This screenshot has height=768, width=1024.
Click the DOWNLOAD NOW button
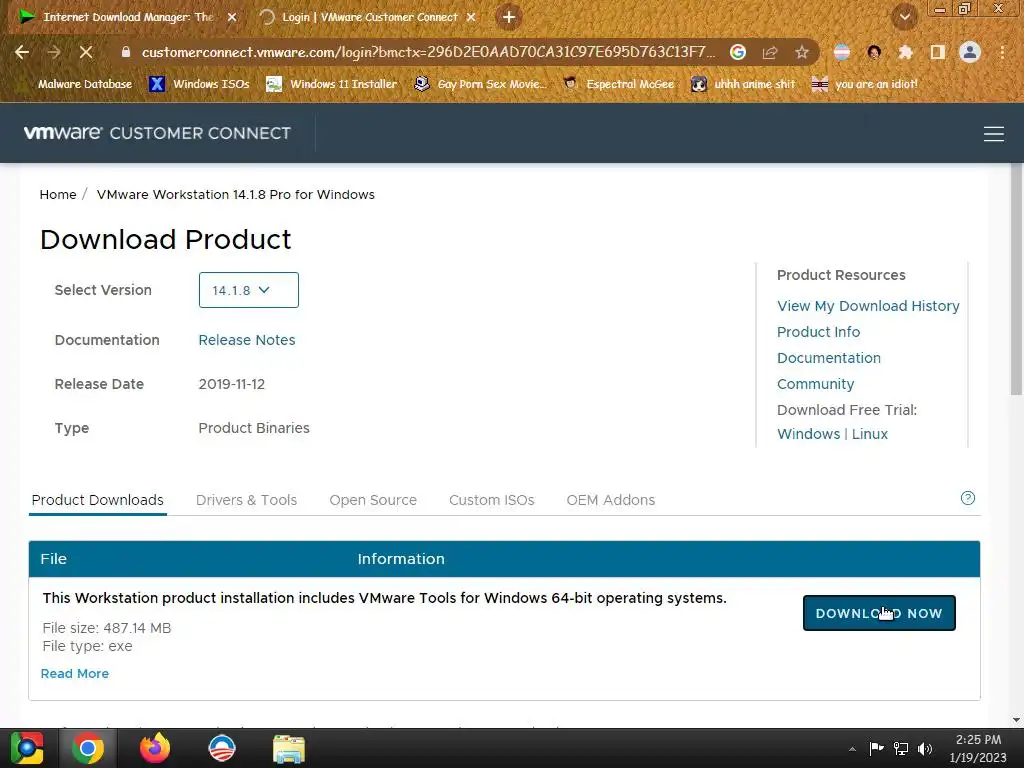click(879, 613)
